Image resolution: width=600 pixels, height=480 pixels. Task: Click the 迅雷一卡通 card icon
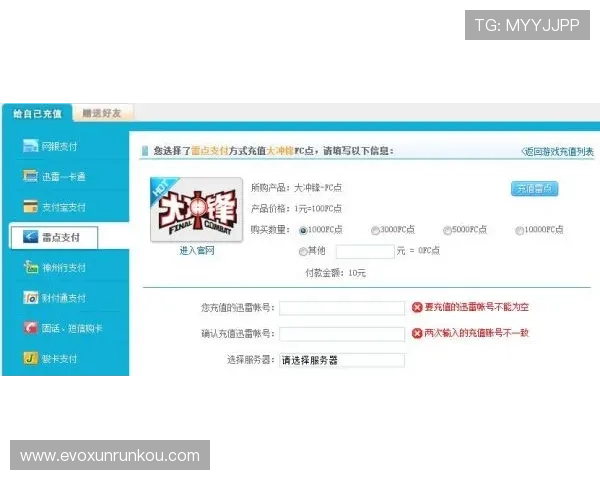pos(31,176)
